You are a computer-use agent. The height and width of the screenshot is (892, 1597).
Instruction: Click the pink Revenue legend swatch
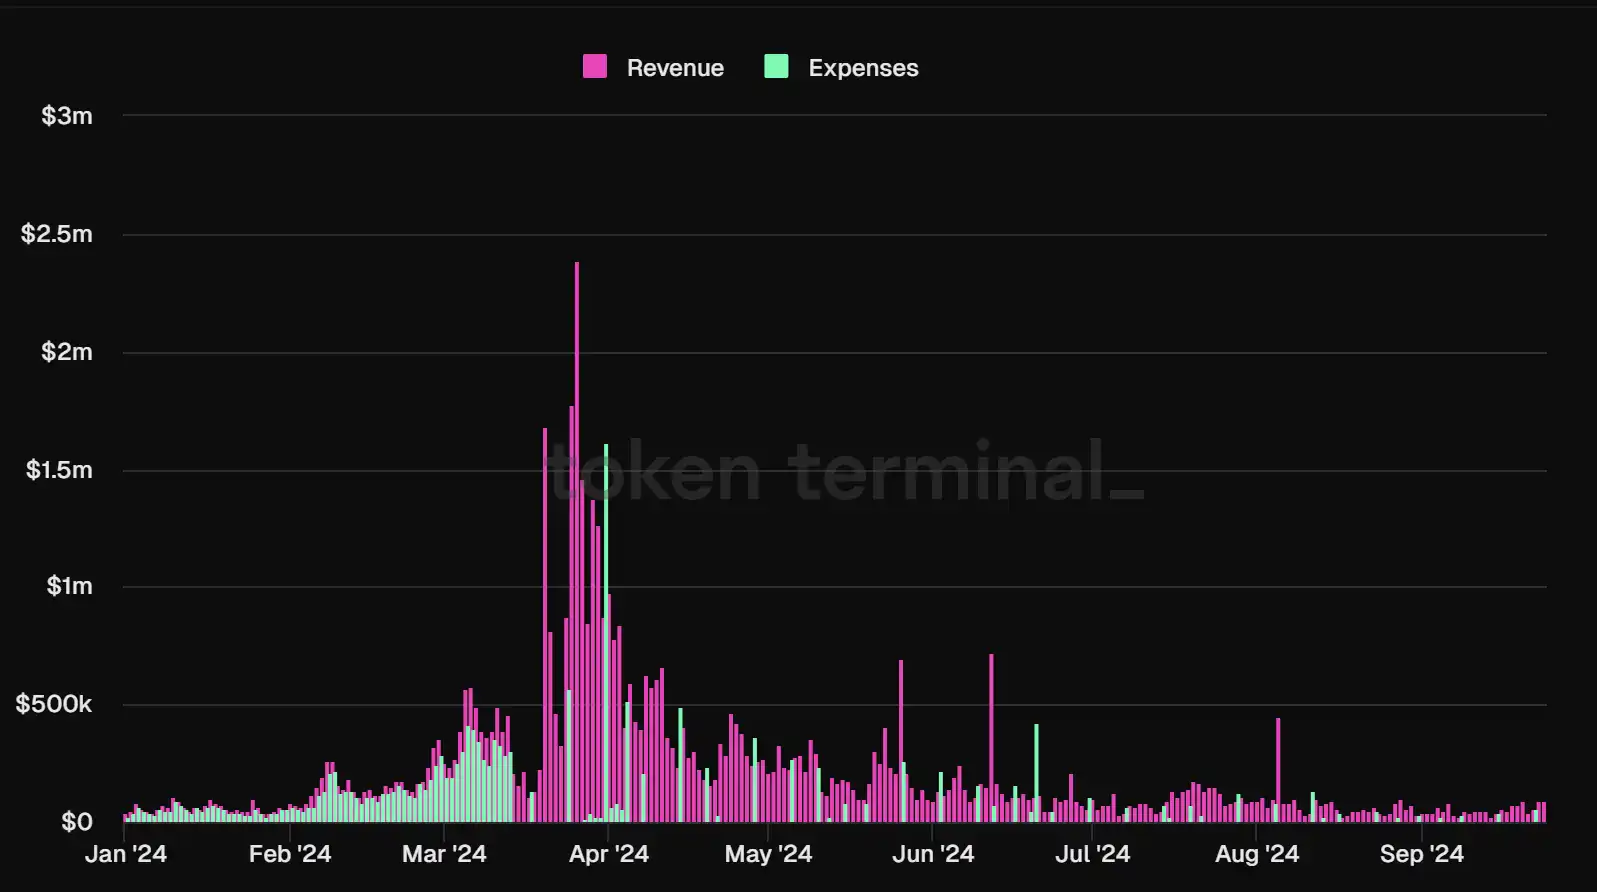tap(595, 67)
